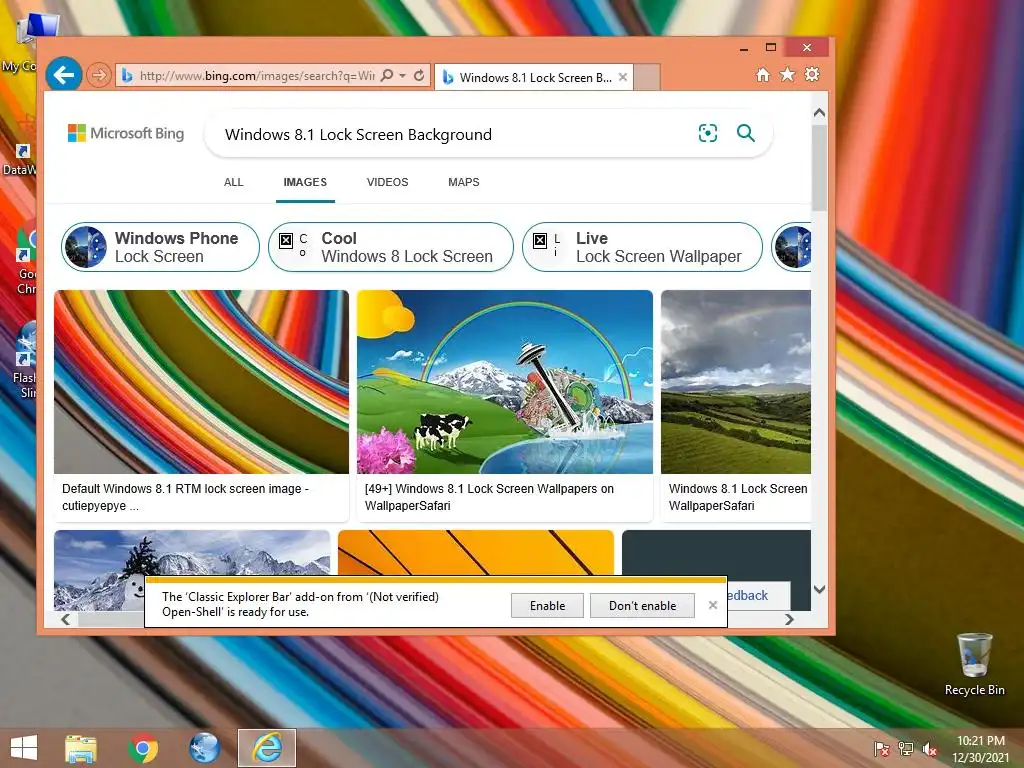Select the Windows 8.1 Lock Screen B... tab
Image resolution: width=1024 pixels, height=768 pixels.
click(x=534, y=77)
